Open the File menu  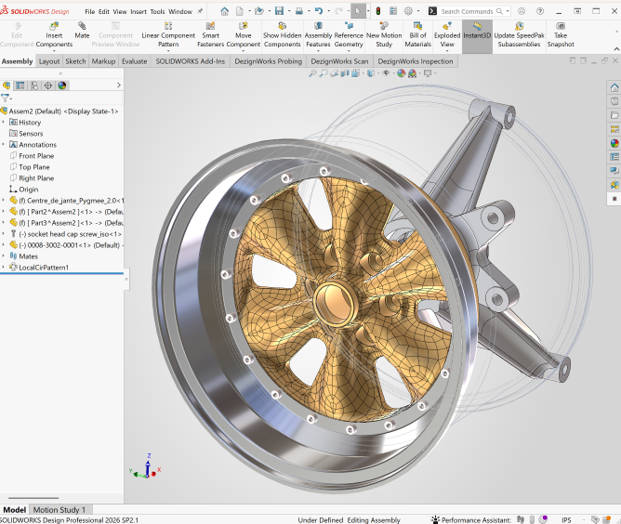[x=90, y=11]
